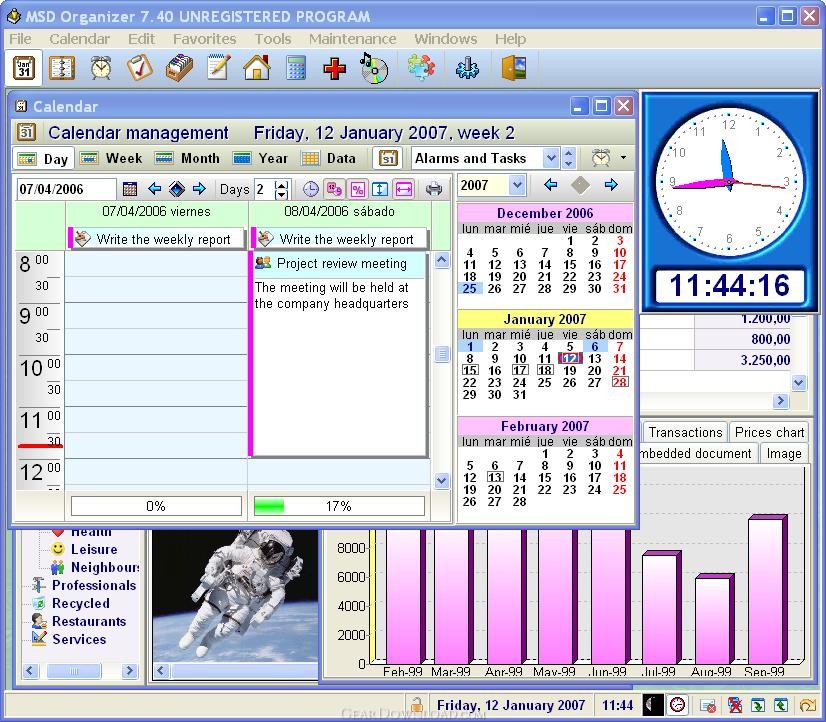Viewport: 826px width, 722px height.
Task: Open the alarm clock dropdown arrow
Action: (624, 157)
